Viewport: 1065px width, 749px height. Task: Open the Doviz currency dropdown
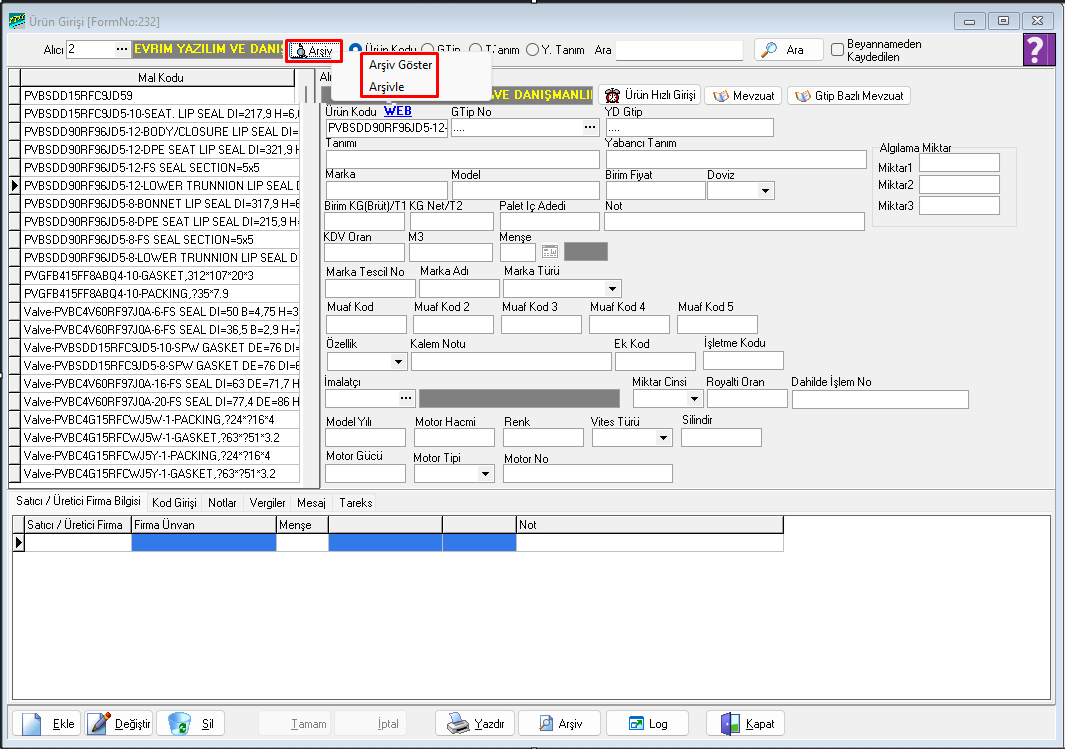pos(765,191)
